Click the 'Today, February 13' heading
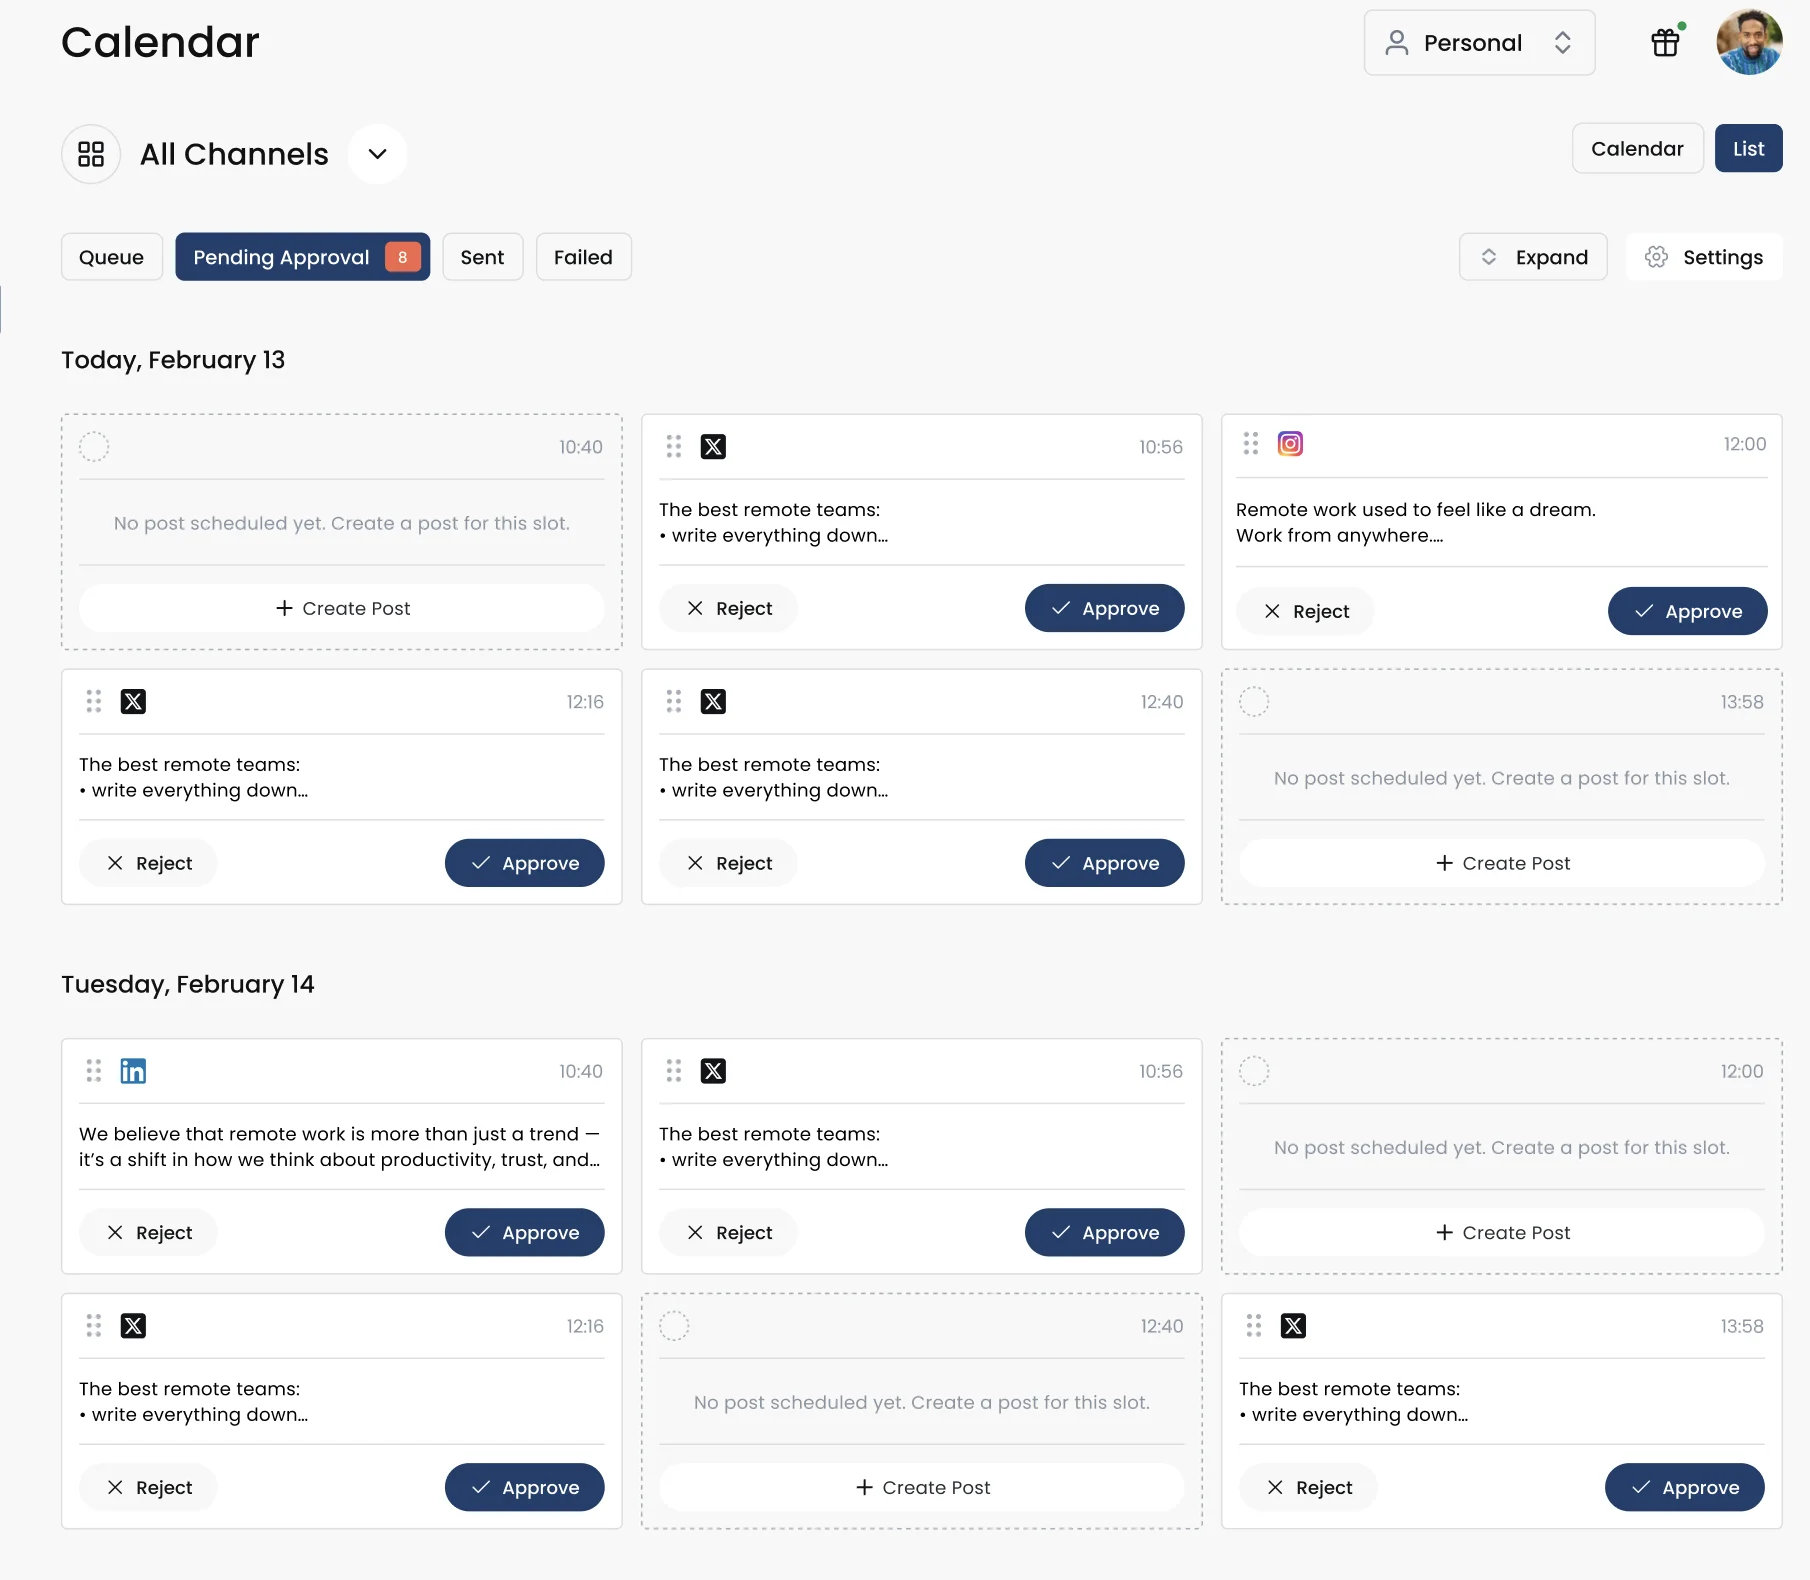The image size is (1810, 1580). (x=173, y=360)
